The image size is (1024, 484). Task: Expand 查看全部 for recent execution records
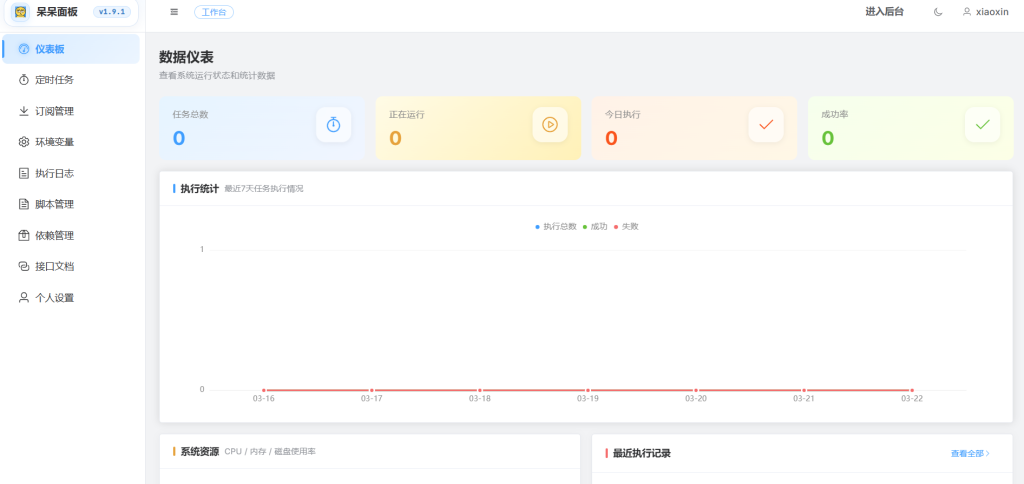pos(969,454)
